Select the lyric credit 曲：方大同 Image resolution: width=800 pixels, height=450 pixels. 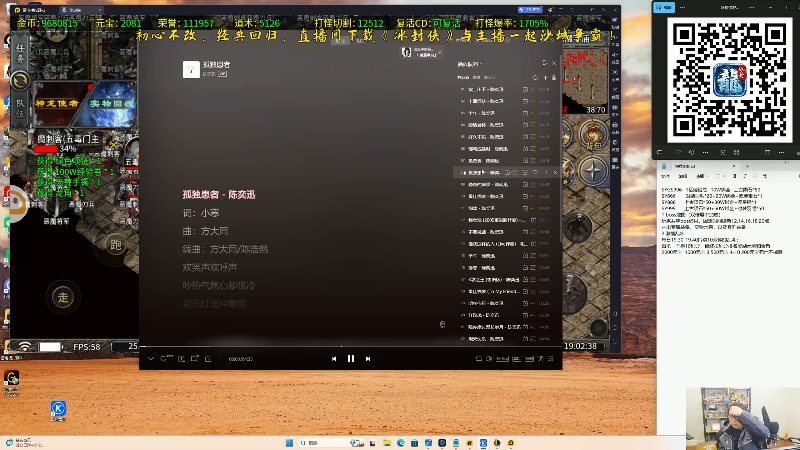(x=205, y=231)
